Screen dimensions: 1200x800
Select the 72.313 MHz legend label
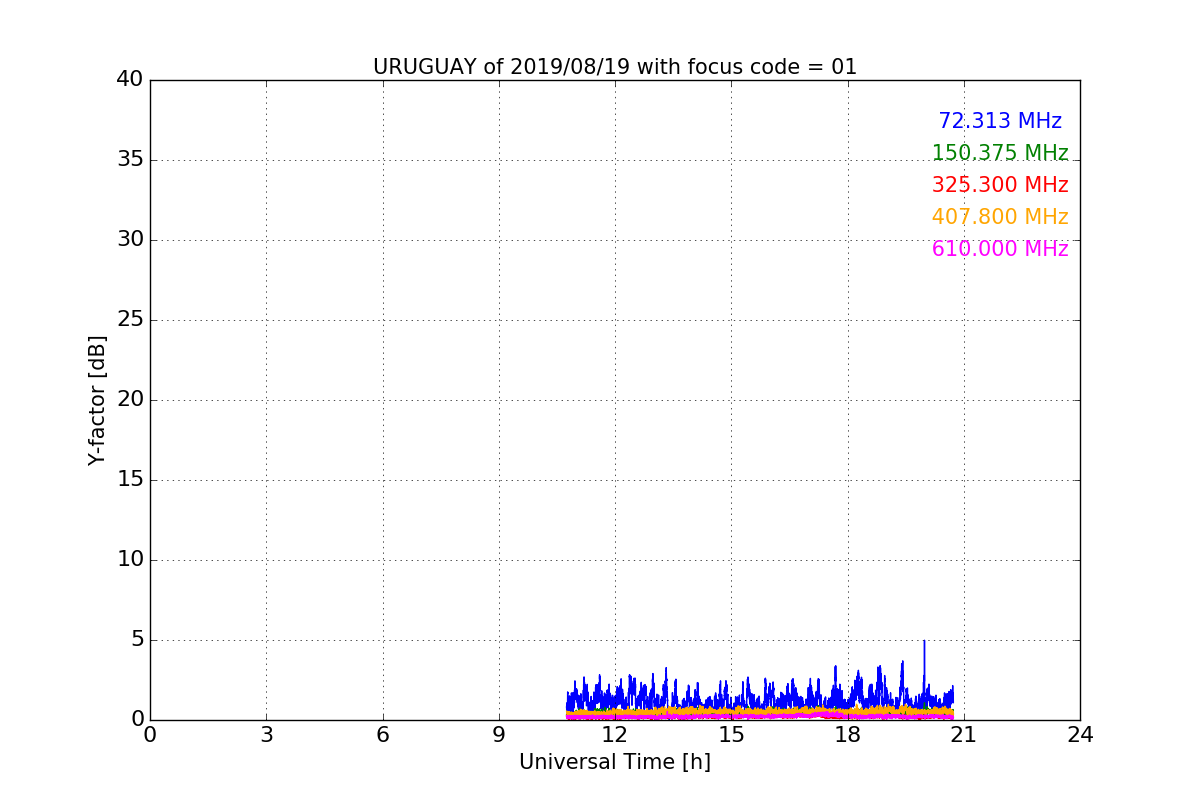(1000, 121)
